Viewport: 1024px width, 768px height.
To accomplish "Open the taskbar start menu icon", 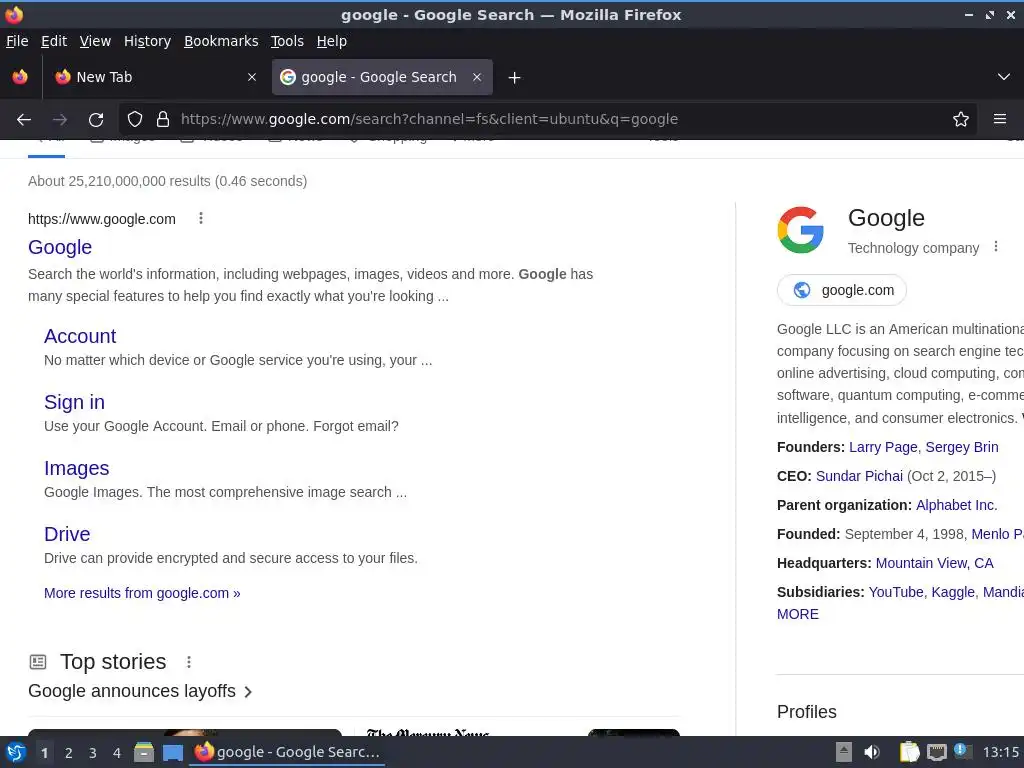I will 16,752.
